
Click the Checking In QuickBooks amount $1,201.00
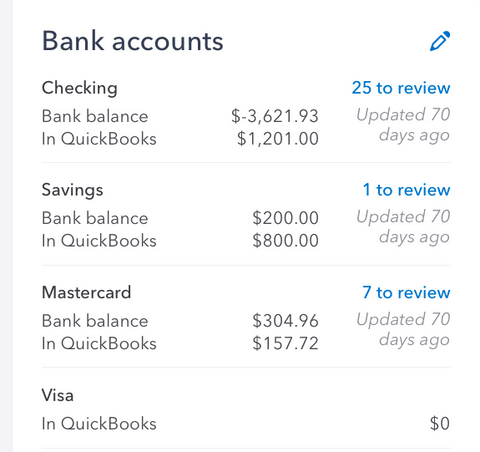click(x=278, y=139)
